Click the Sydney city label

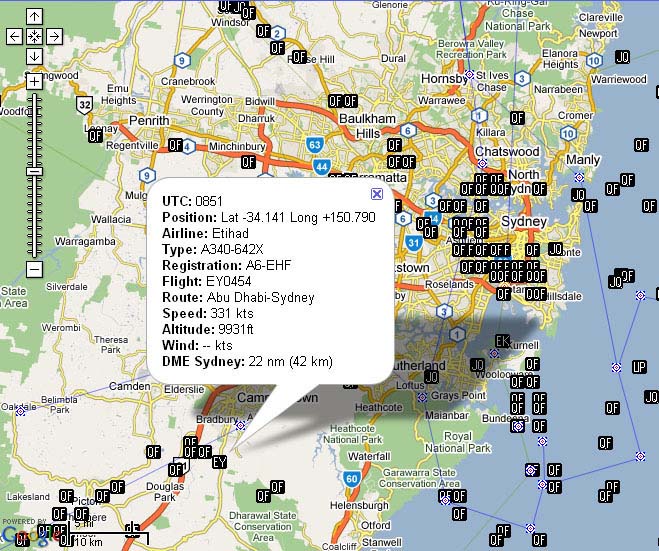(x=524, y=221)
